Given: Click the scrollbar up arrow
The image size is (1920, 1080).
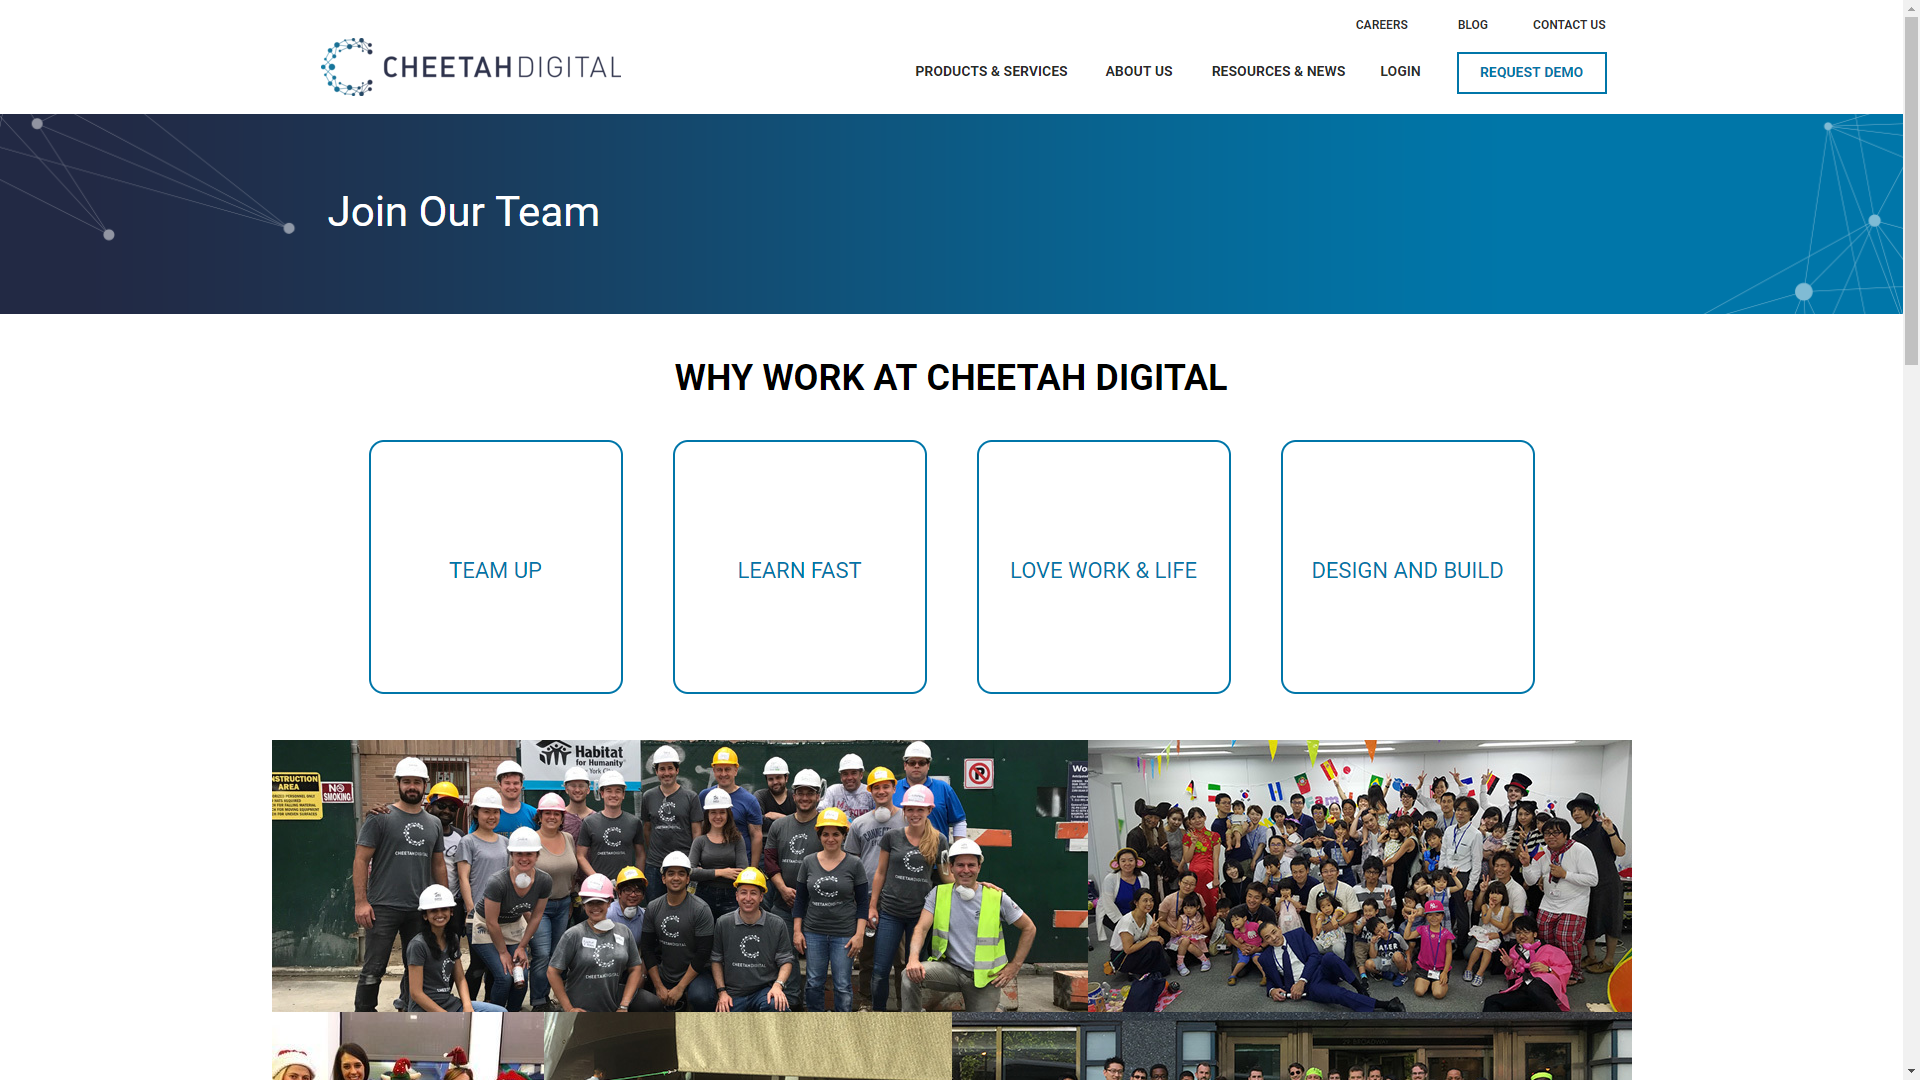Looking at the screenshot, I should click(1911, 8).
